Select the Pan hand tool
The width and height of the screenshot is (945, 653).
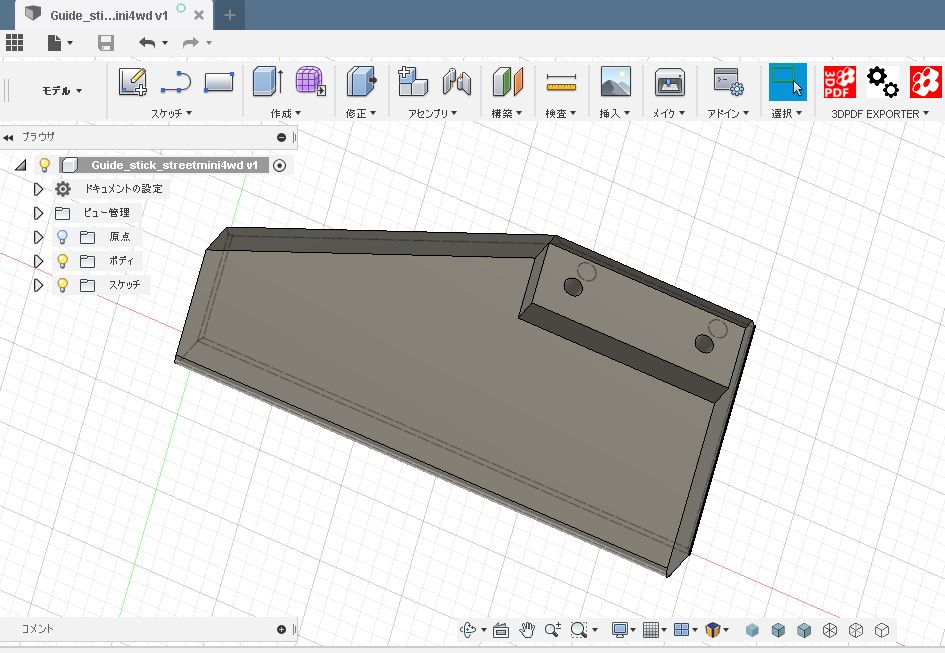[x=527, y=631]
